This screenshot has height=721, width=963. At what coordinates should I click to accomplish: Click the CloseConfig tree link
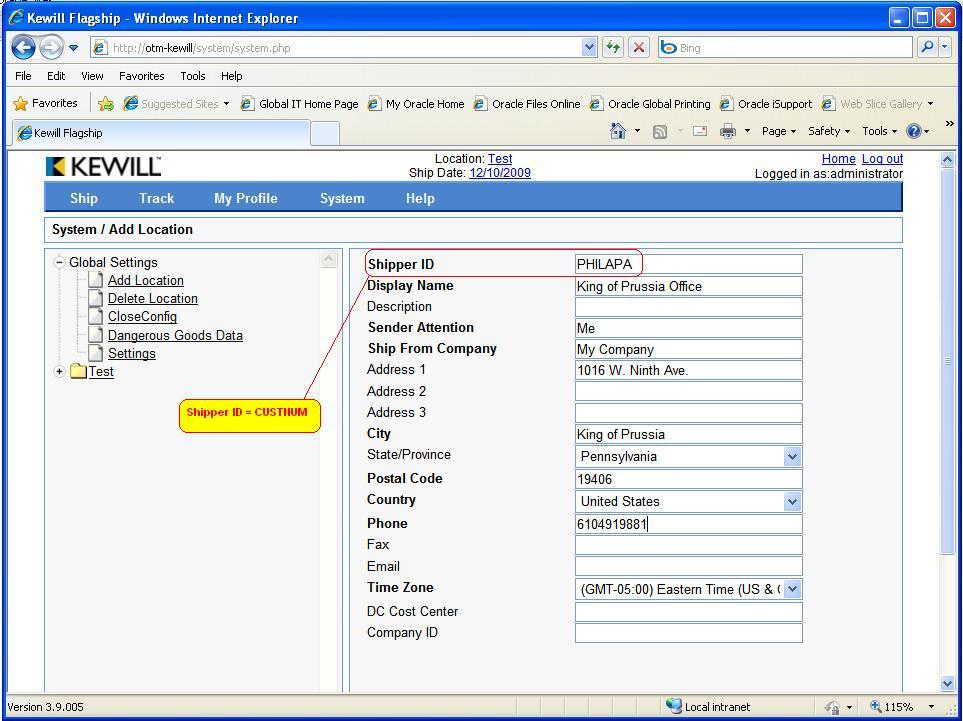pos(142,316)
